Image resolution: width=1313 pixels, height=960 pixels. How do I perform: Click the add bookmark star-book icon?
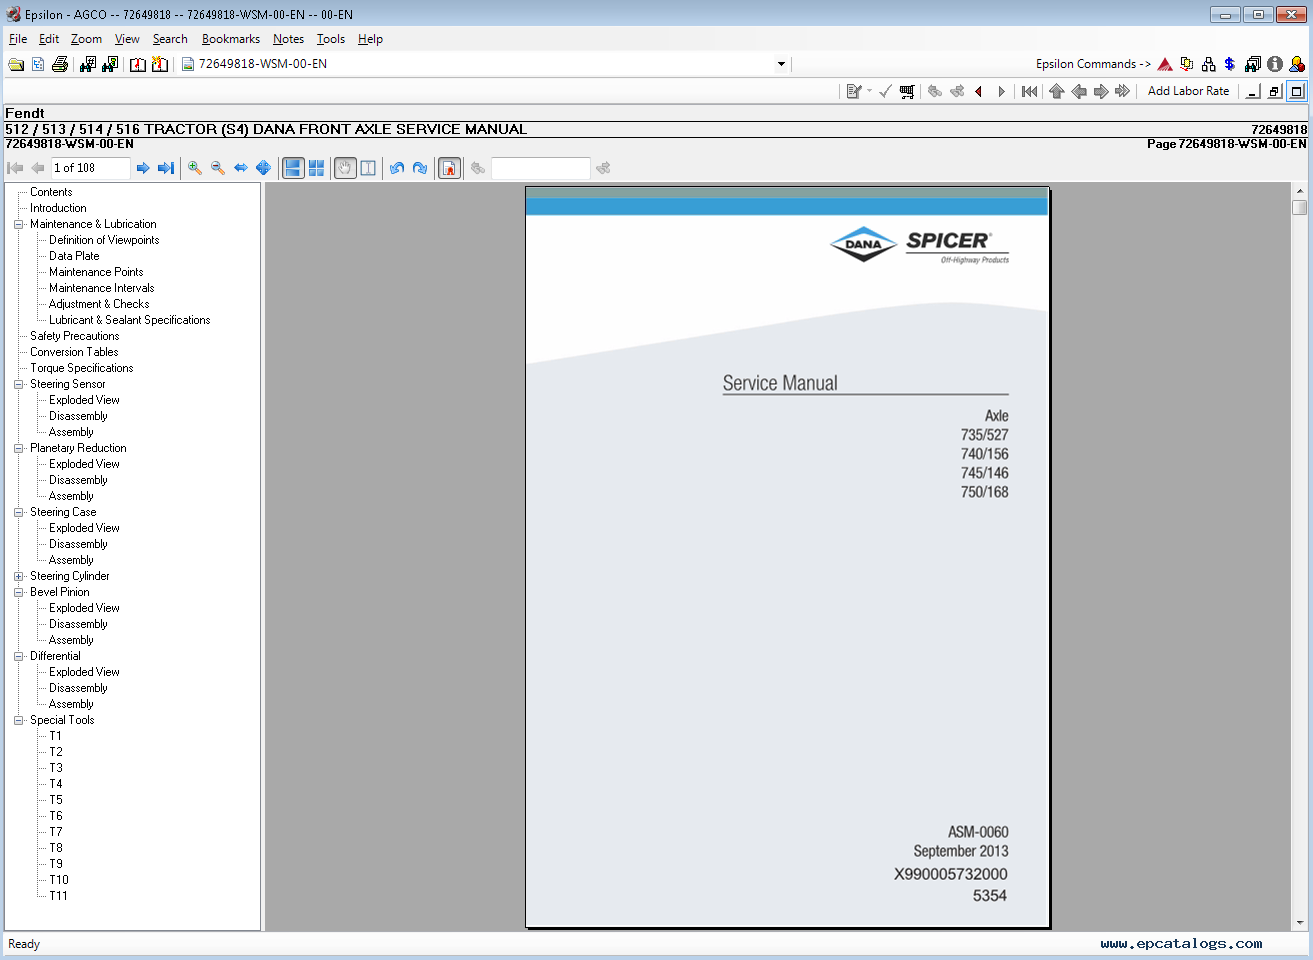pos(160,64)
